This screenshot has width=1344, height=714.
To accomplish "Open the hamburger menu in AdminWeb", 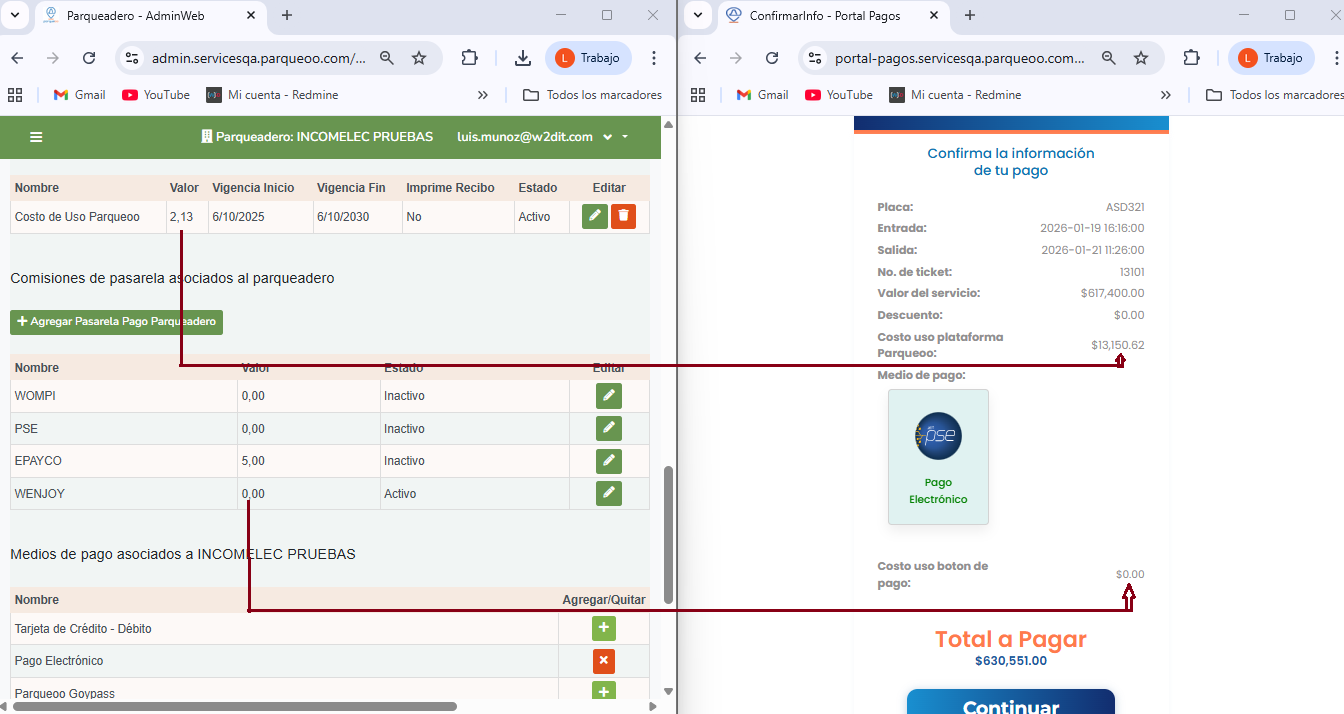I will tap(36, 137).
